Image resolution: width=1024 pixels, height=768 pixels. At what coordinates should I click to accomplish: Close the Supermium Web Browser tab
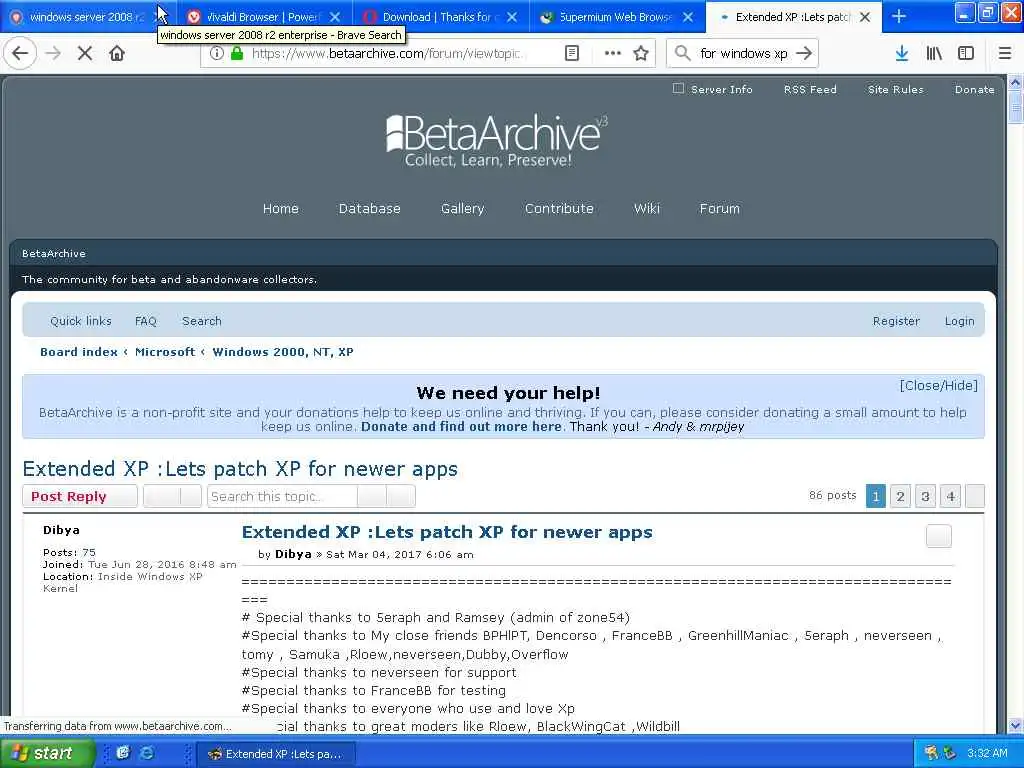pos(688,17)
